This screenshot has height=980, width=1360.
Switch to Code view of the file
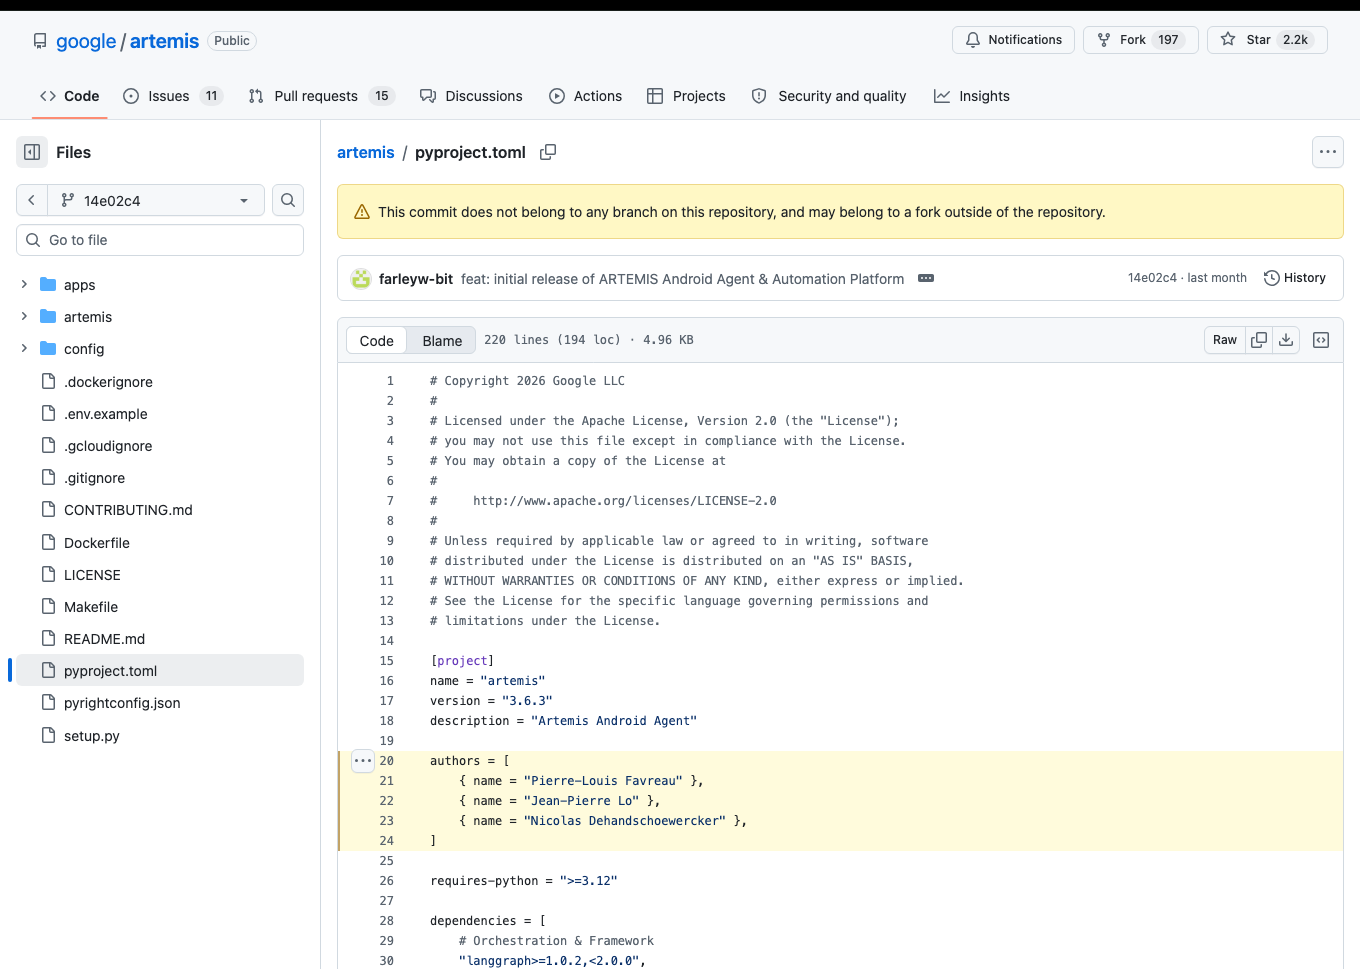pos(377,341)
